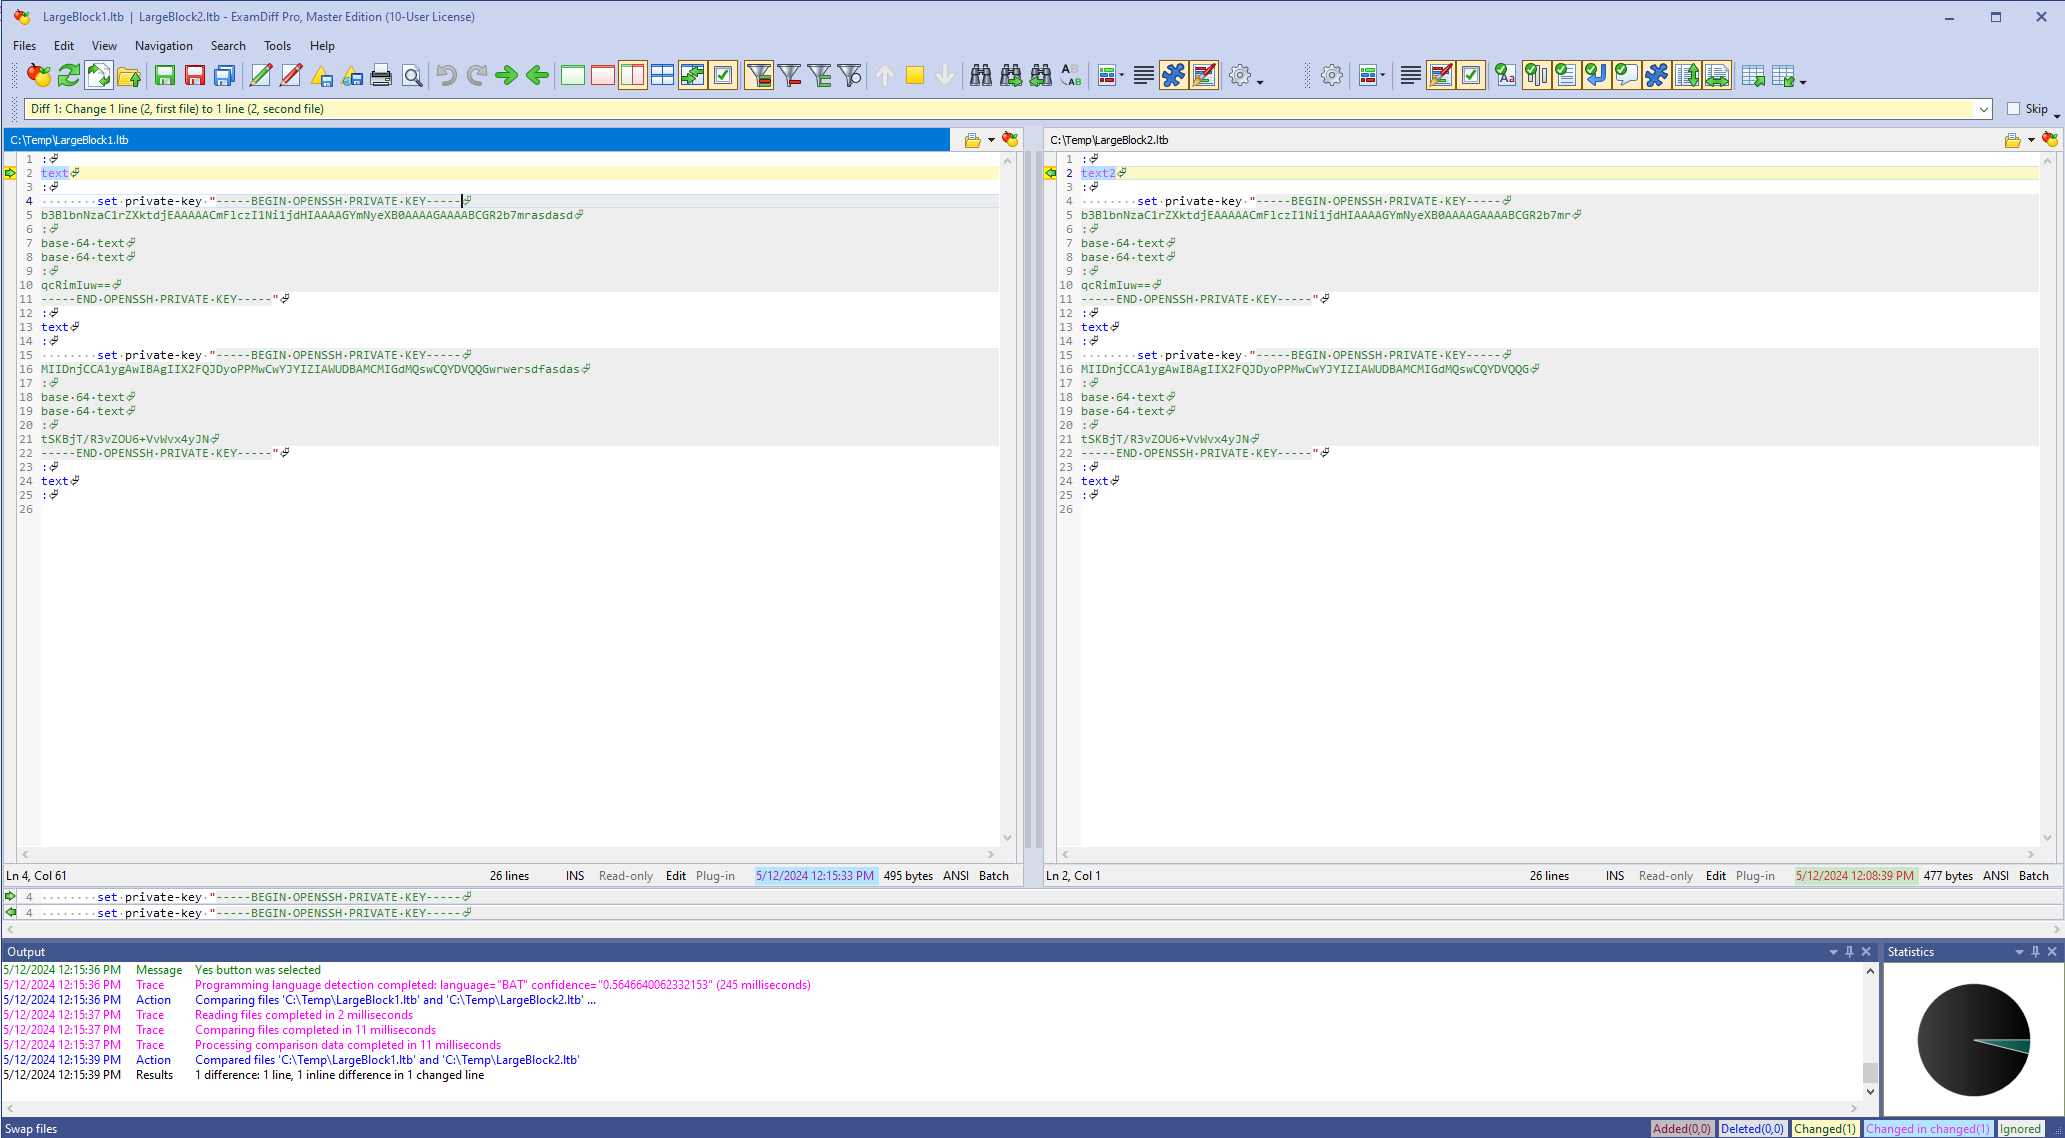Click the Swap files toolbar icon
This screenshot has height=1138, width=2065.
(99, 75)
